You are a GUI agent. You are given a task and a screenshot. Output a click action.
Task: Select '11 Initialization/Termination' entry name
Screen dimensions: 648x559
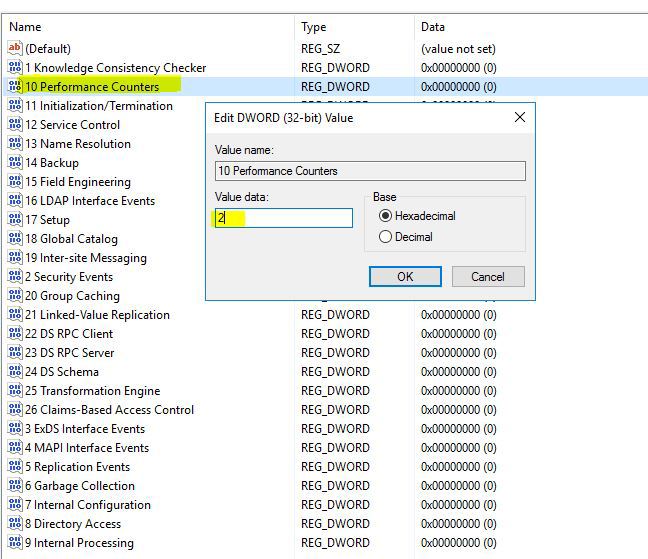[x=99, y=106]
